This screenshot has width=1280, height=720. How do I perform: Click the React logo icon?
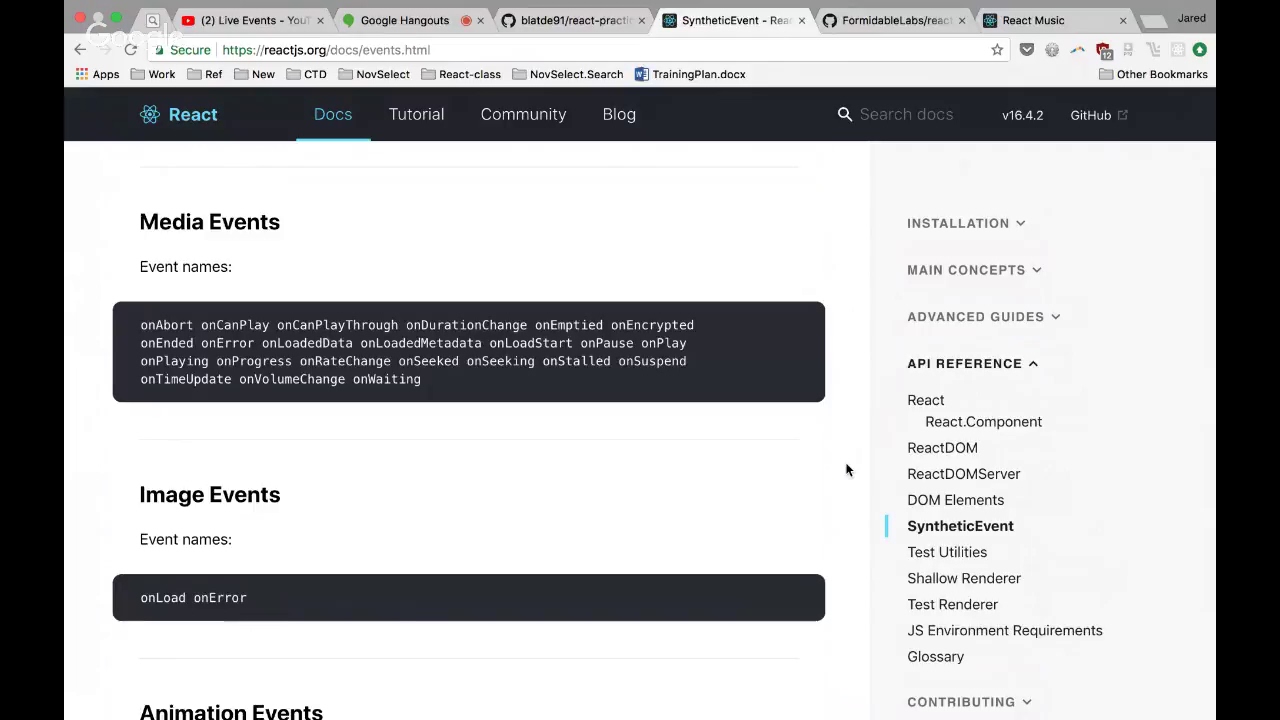pos(150,115)
